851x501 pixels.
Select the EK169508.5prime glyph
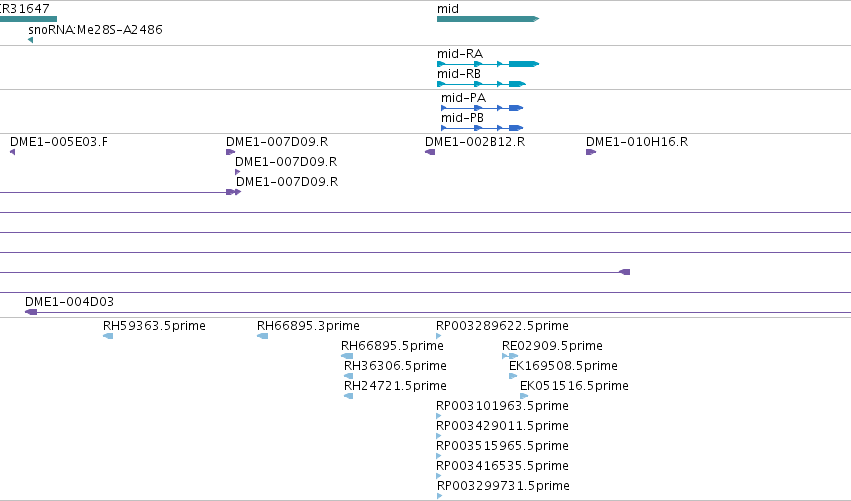[513, 376]
